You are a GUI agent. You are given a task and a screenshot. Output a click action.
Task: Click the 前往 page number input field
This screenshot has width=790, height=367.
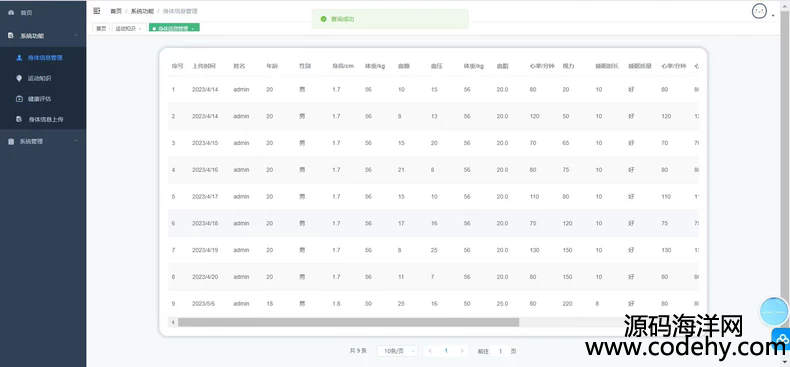pyautogui.click(x=500, y=351)
